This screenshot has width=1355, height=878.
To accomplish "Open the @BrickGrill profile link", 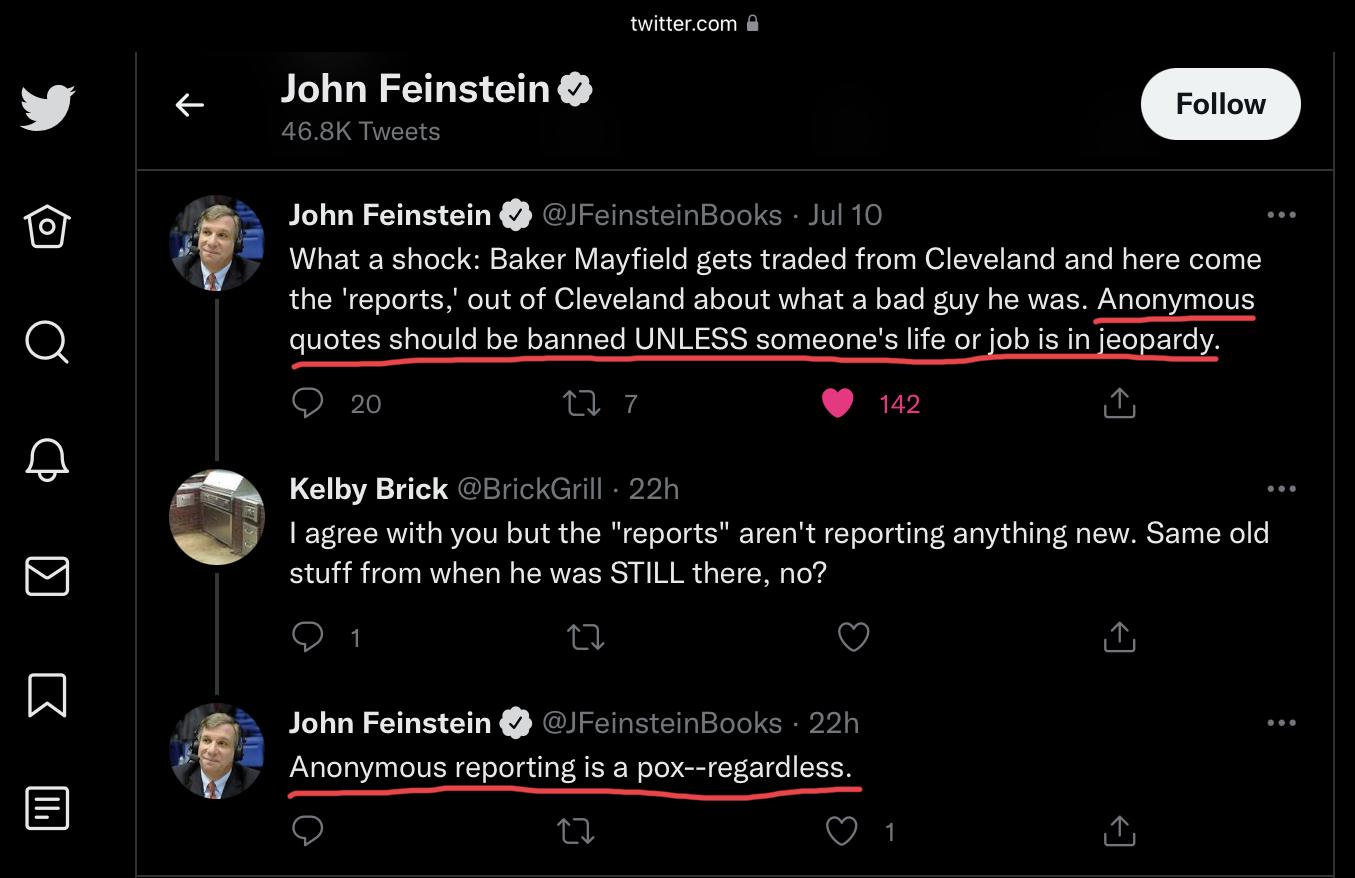I will (x=530, y=489).
